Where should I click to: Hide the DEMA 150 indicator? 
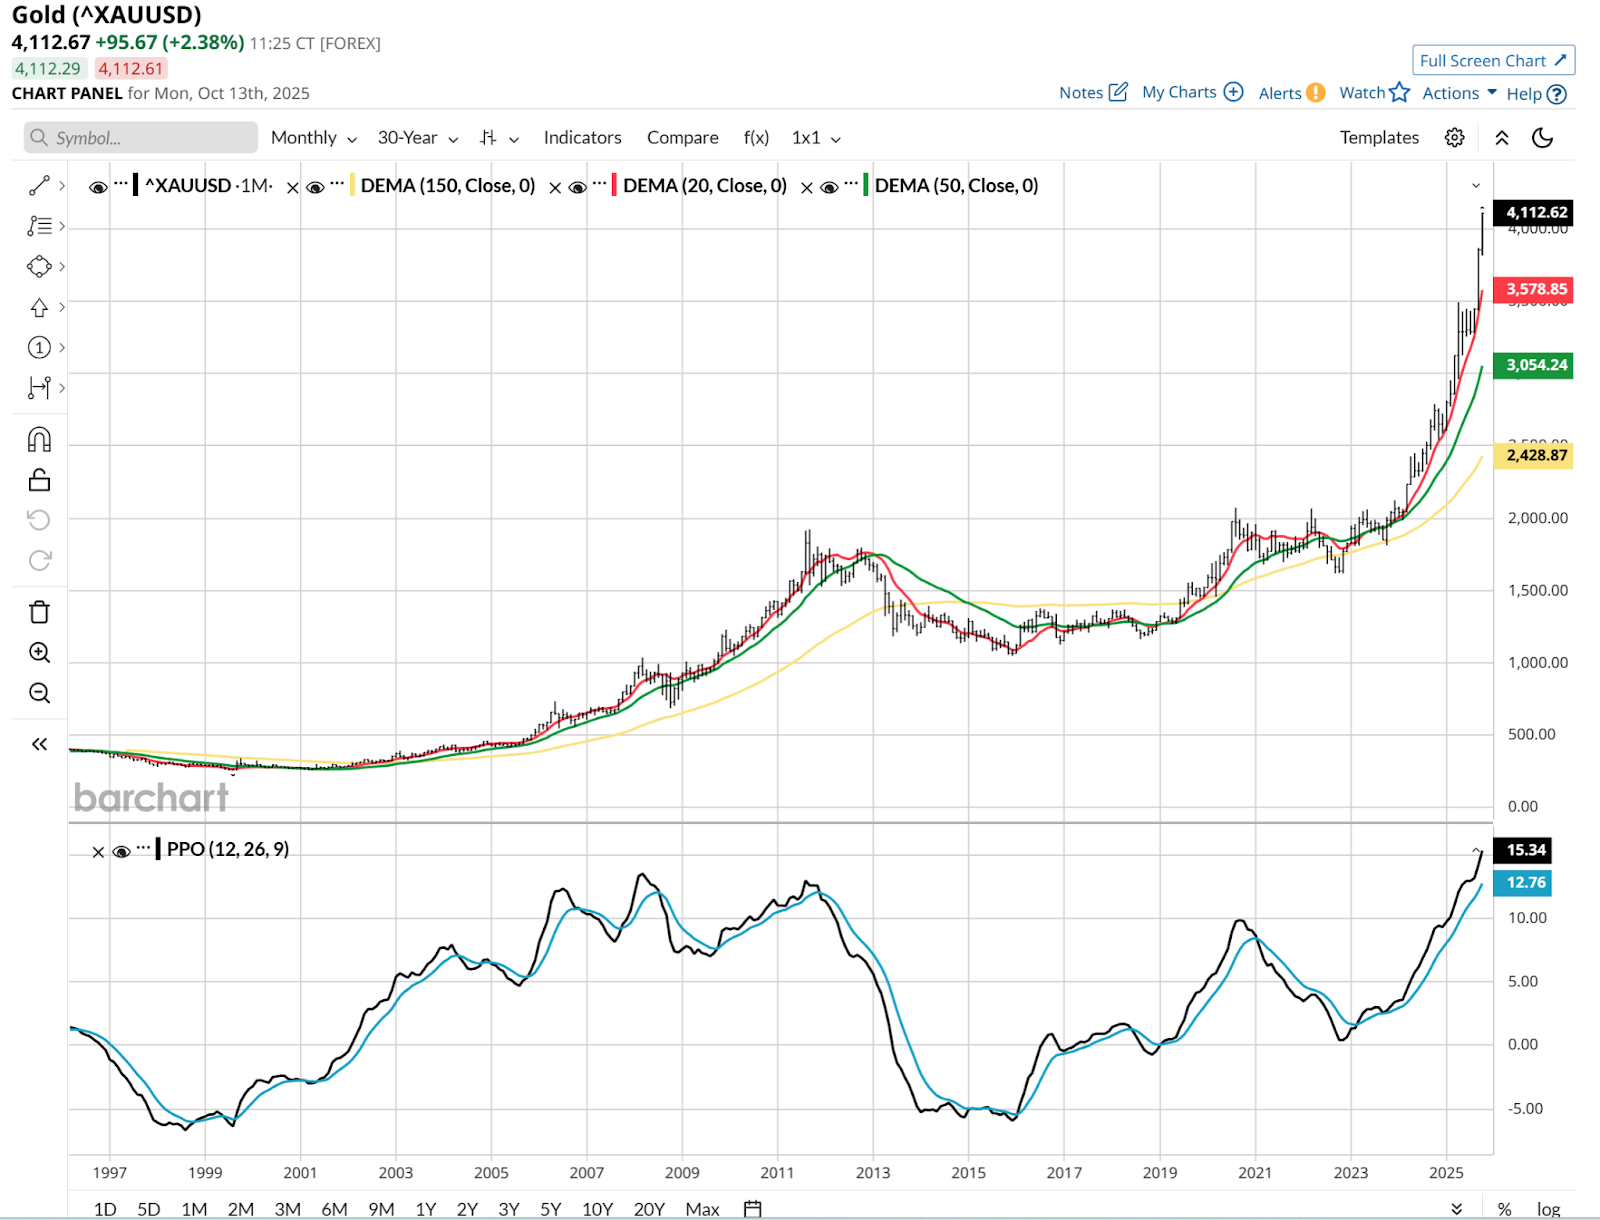coord(316,187)
